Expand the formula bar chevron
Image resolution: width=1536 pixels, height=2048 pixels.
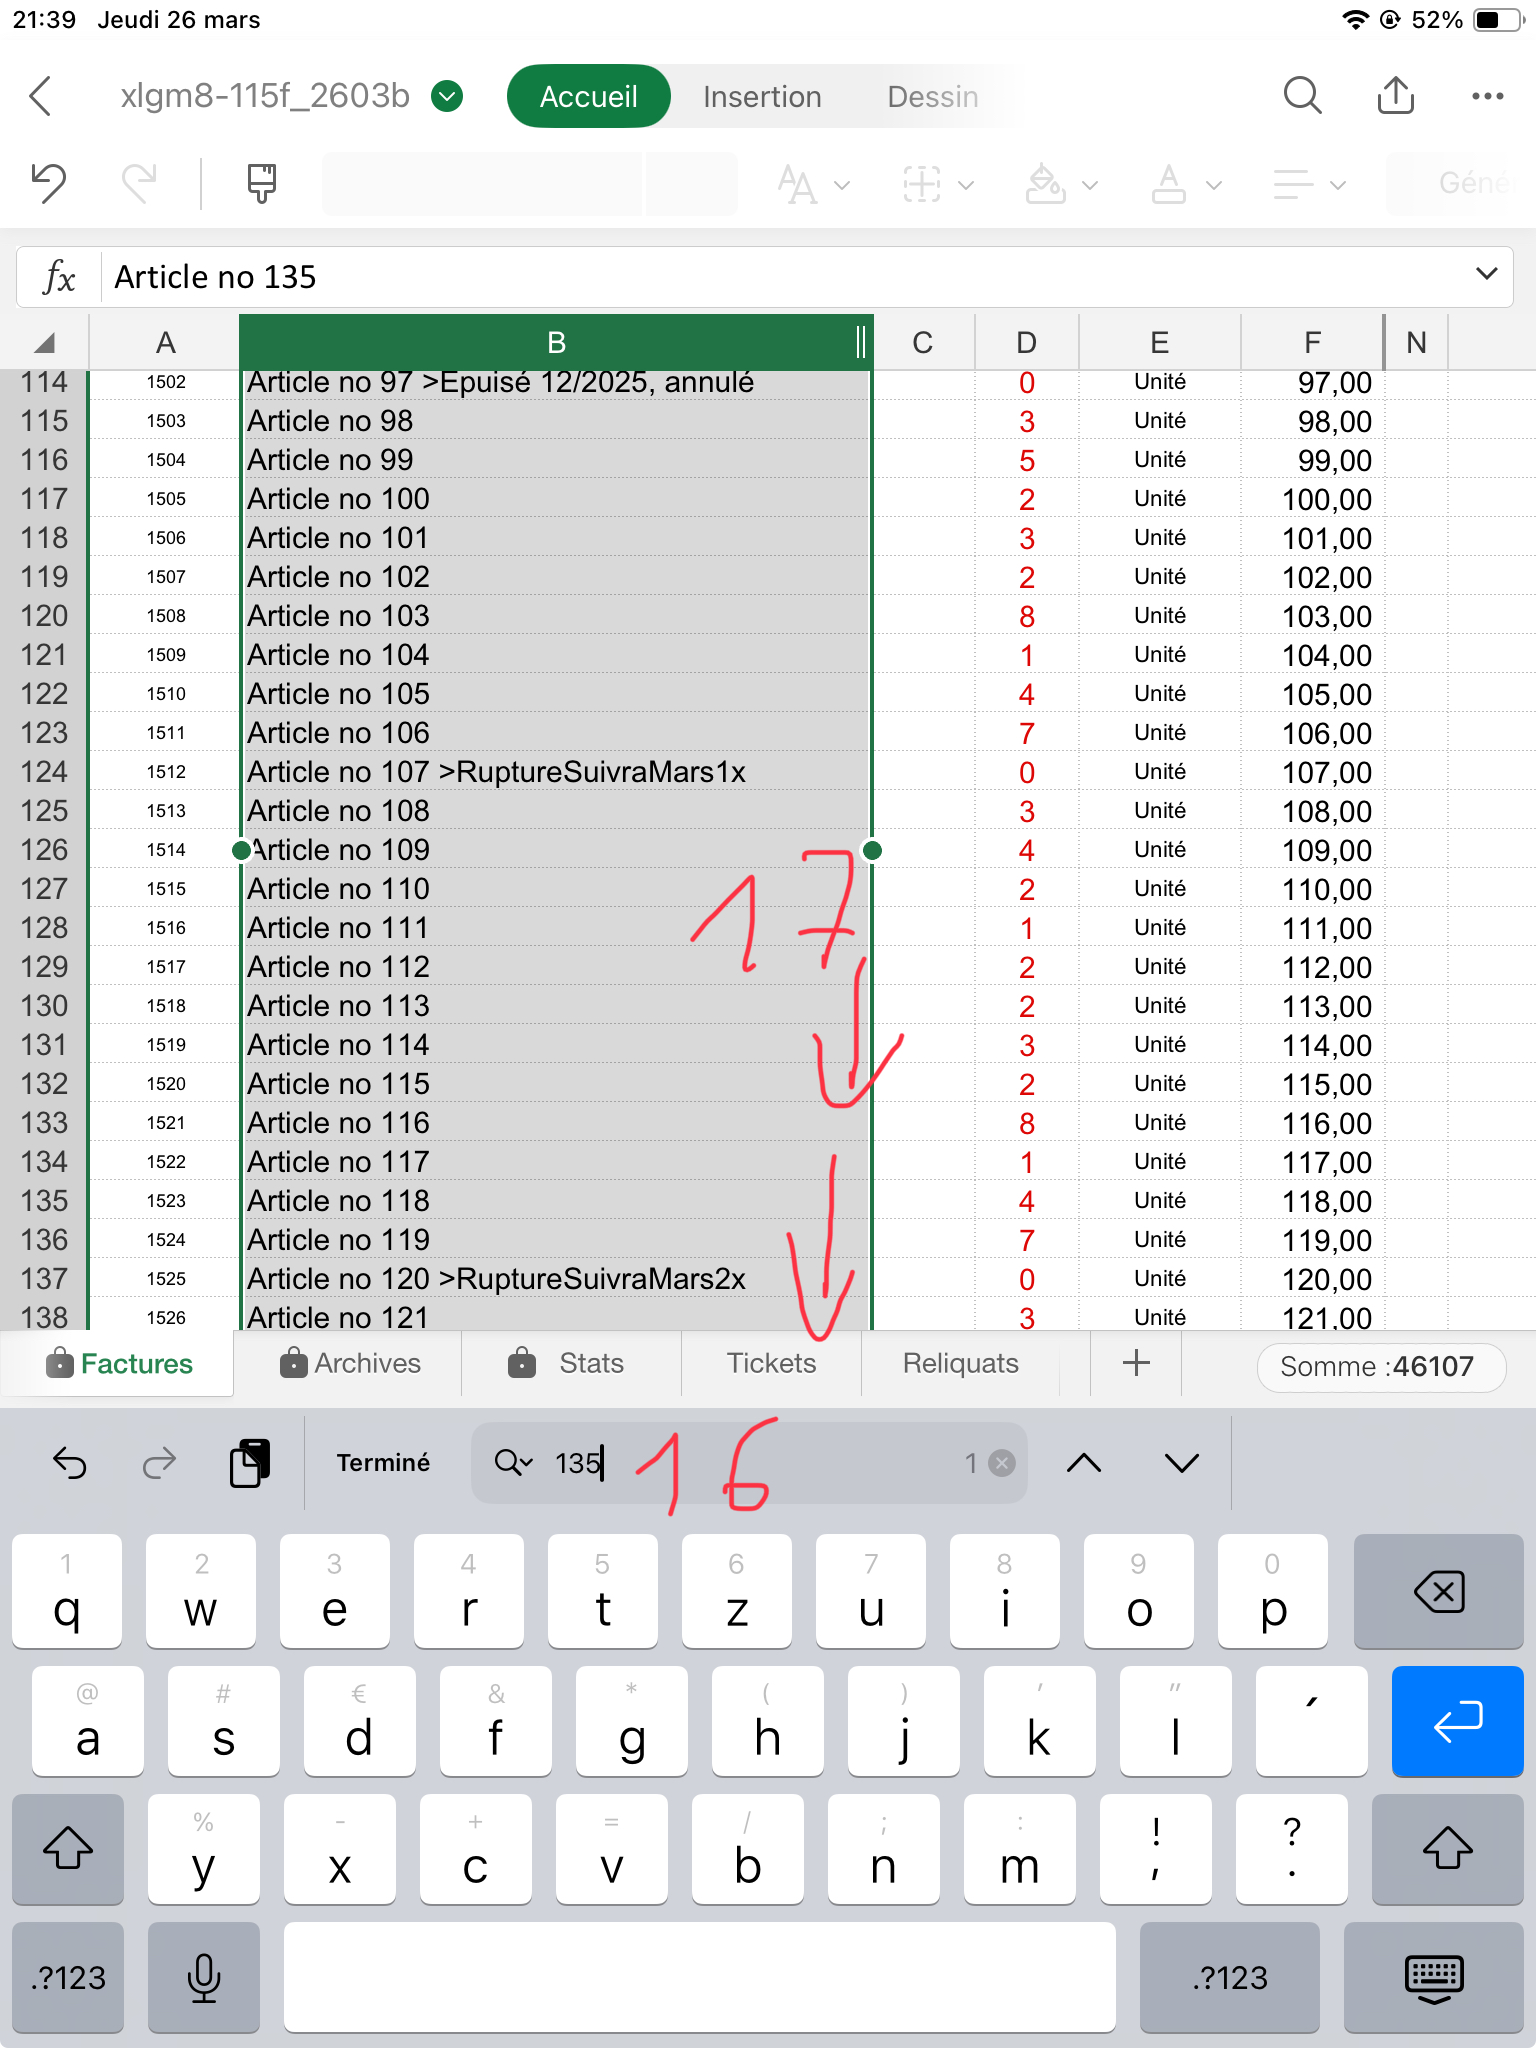tap(1487, 274)
